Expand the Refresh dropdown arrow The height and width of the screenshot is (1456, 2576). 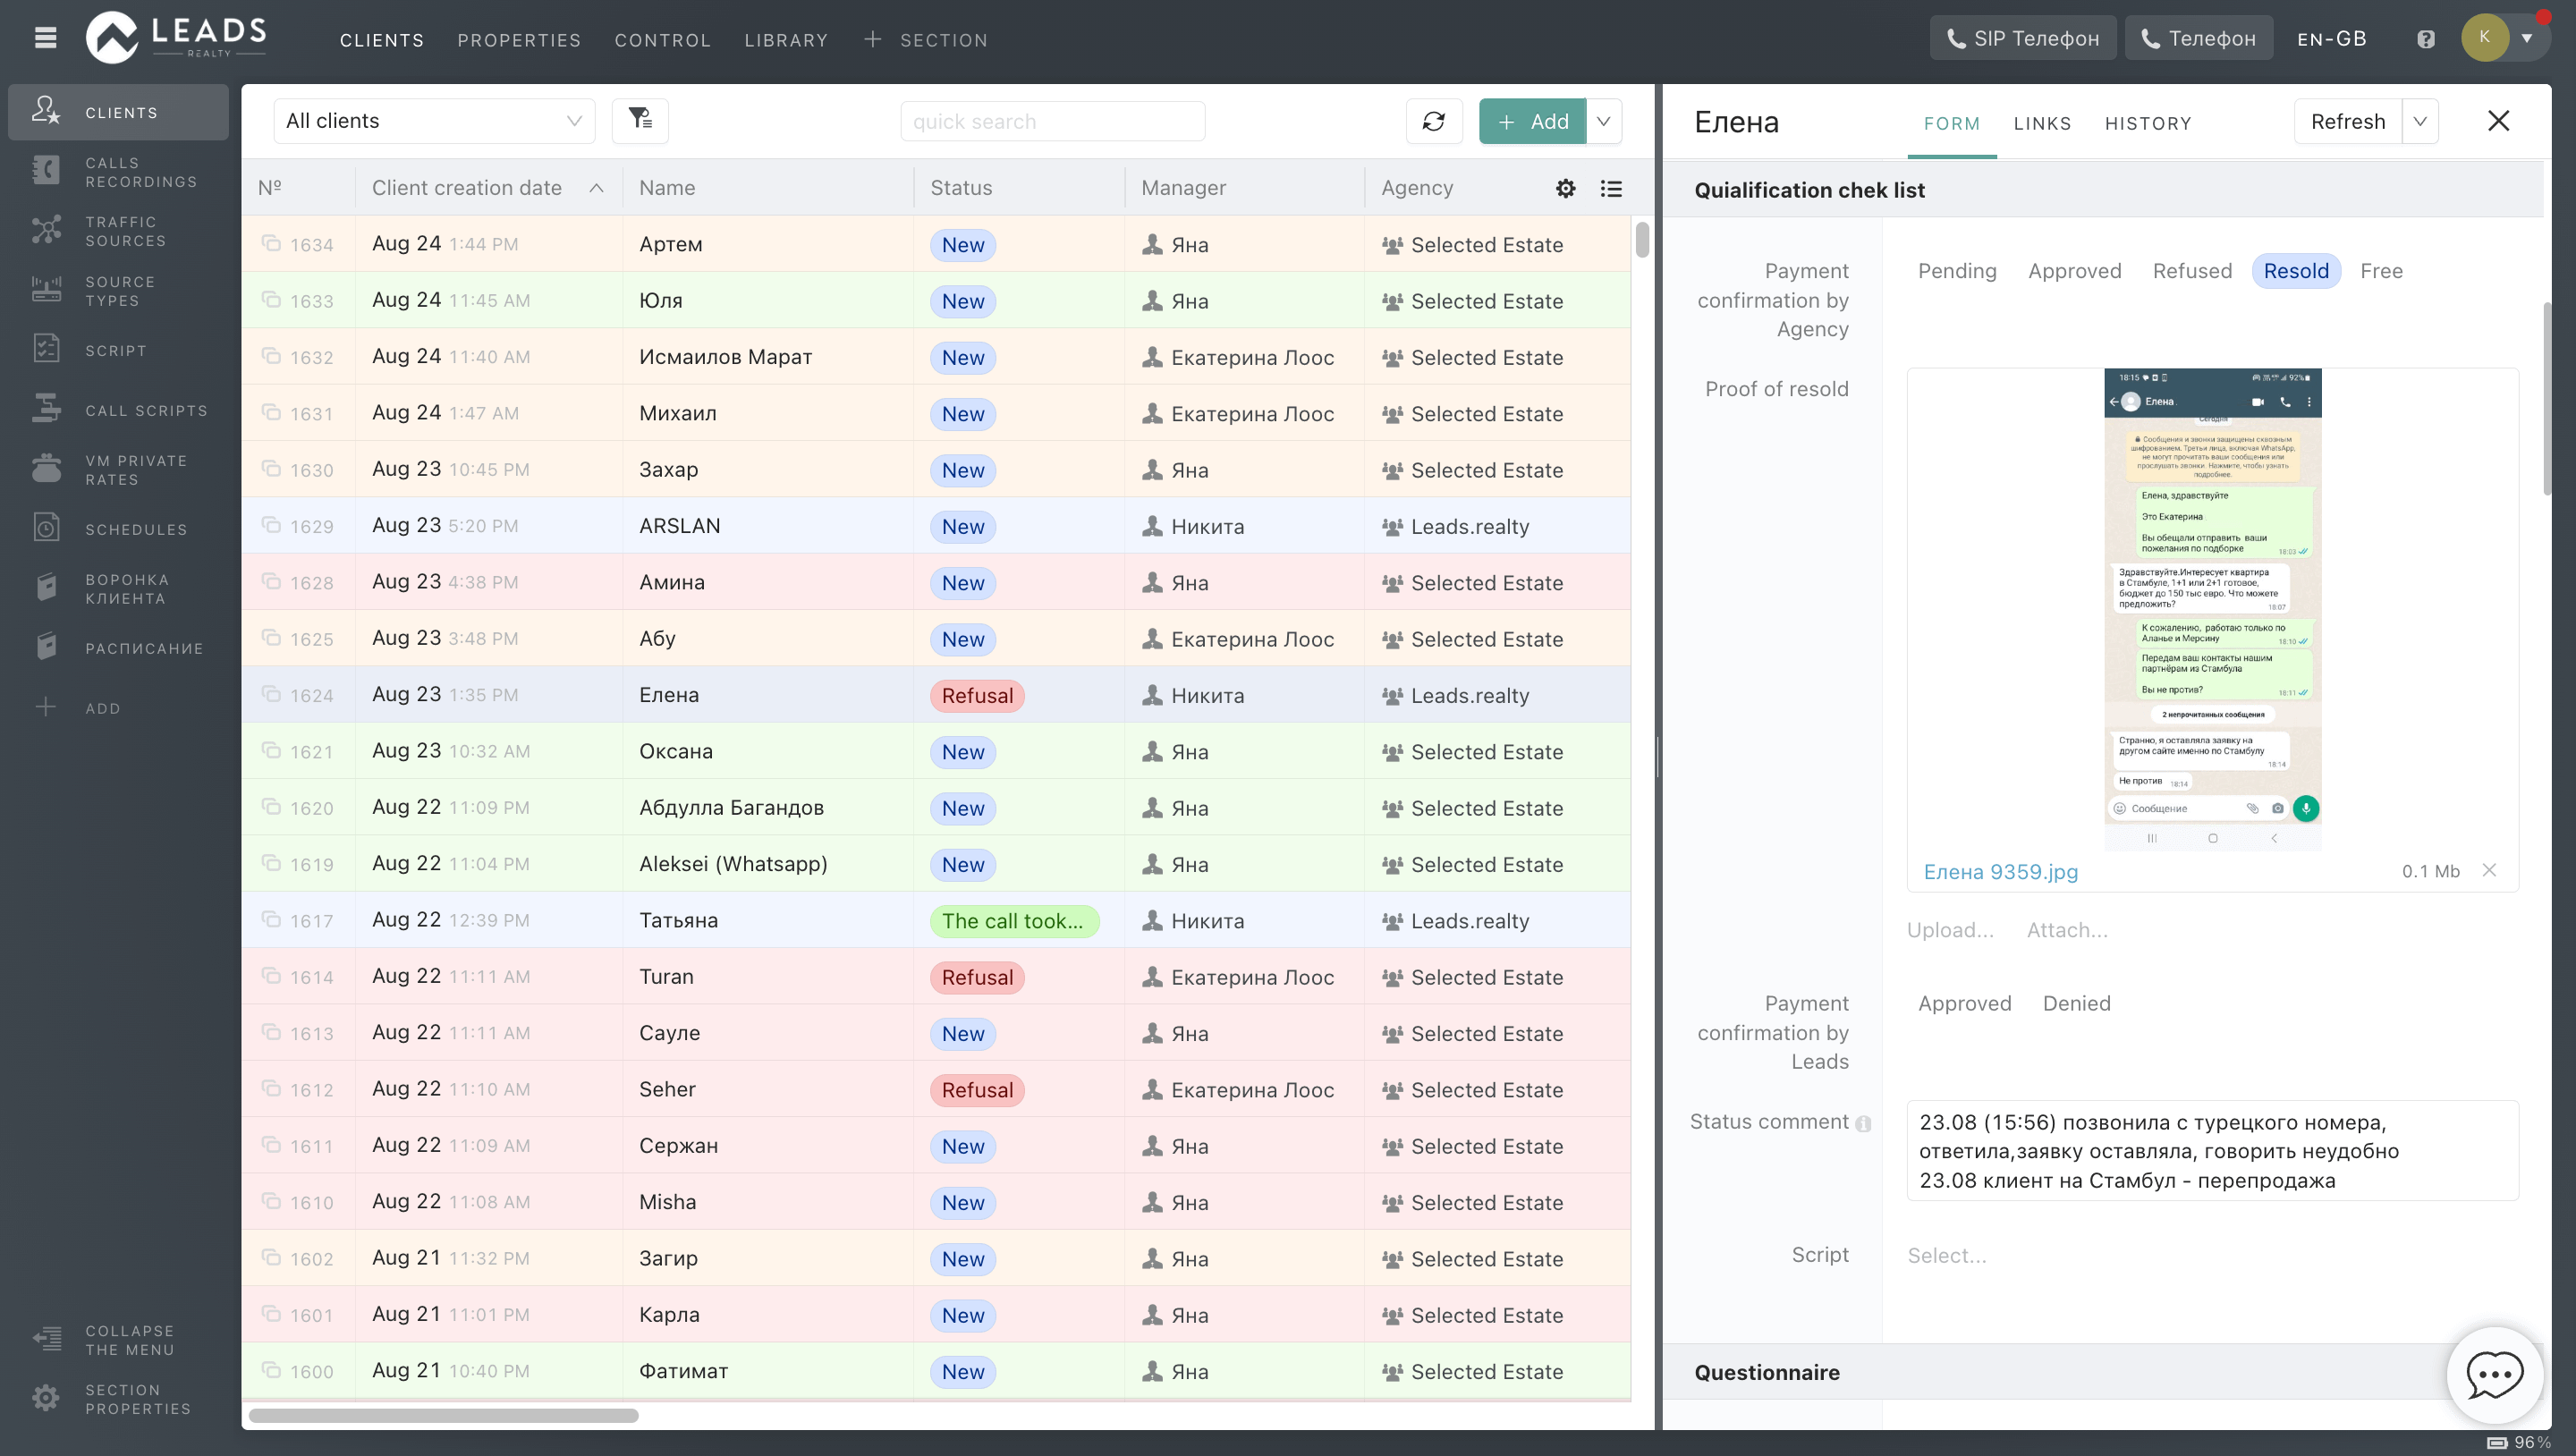click(x=2420, y=121)
